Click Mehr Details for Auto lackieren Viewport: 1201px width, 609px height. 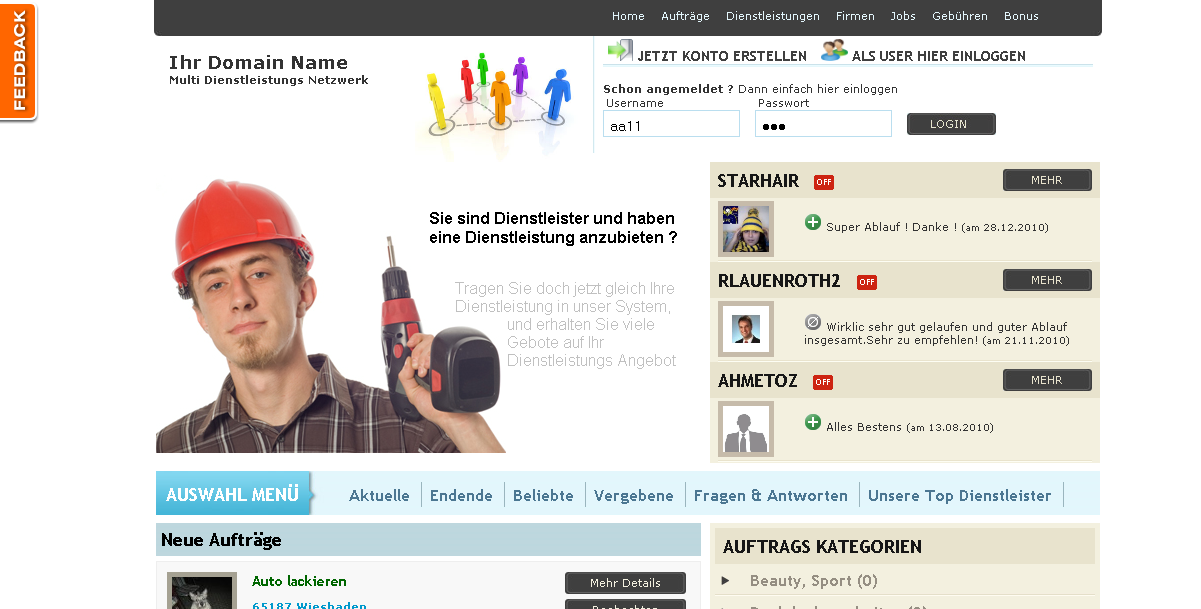625,583
